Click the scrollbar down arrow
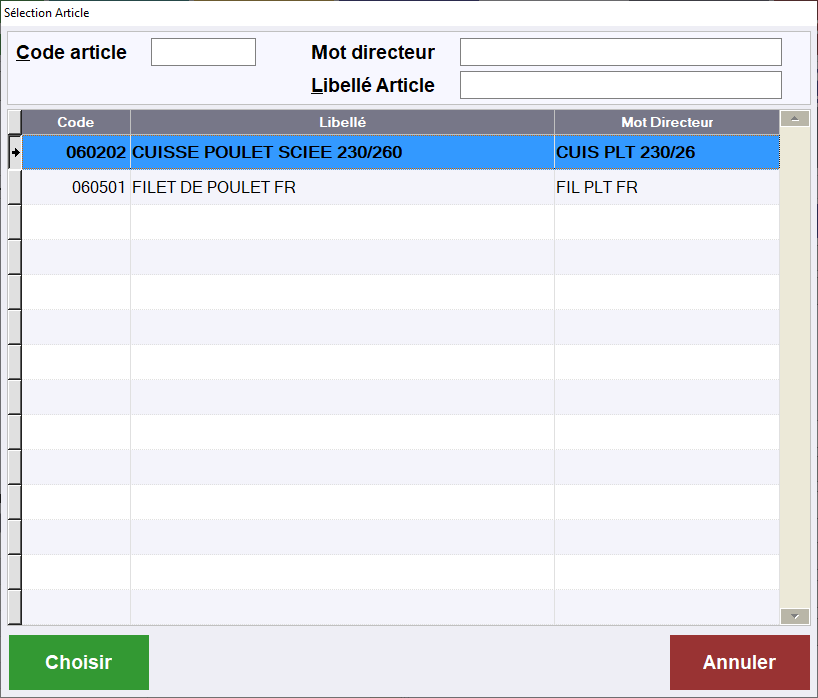 [795, 617]
